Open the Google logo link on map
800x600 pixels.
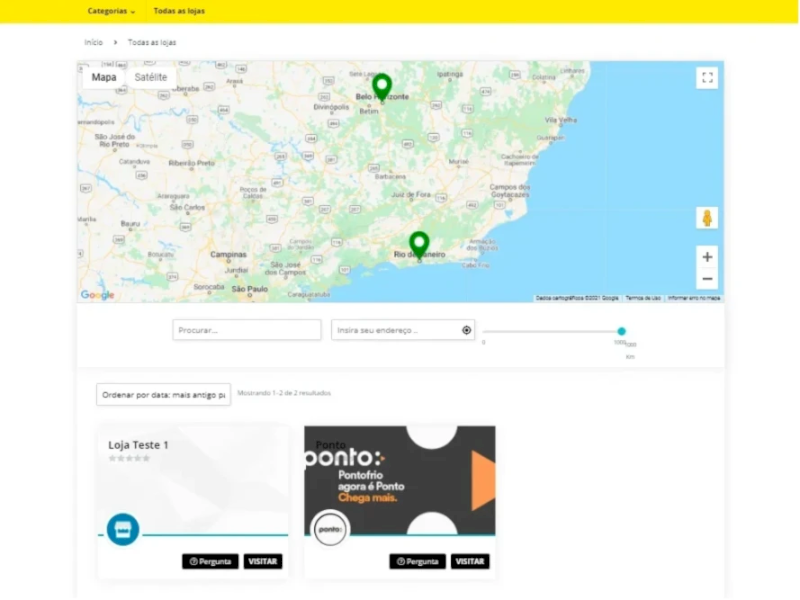click(x=97, y=295)
